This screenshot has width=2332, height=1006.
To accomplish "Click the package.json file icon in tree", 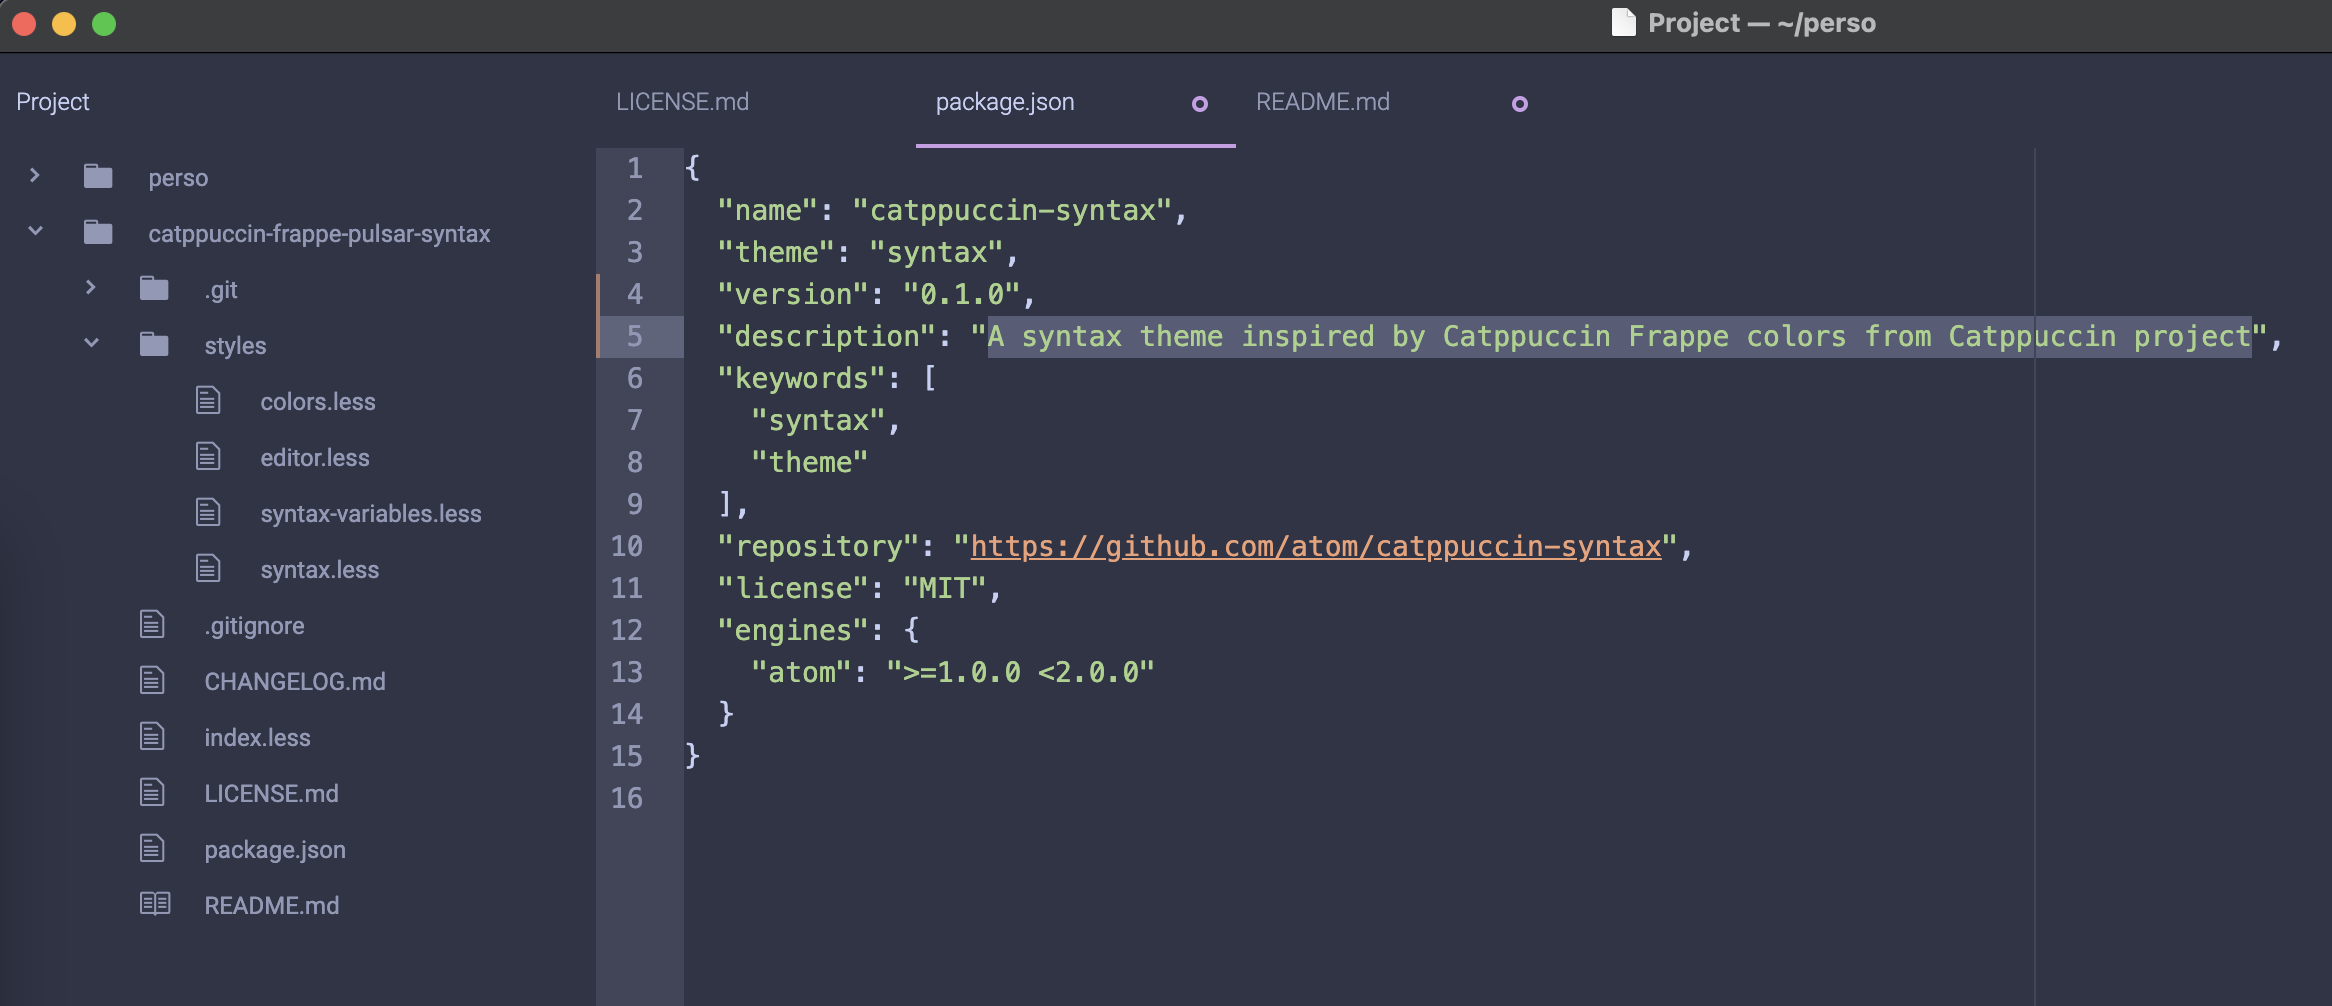I will (152, 849).
